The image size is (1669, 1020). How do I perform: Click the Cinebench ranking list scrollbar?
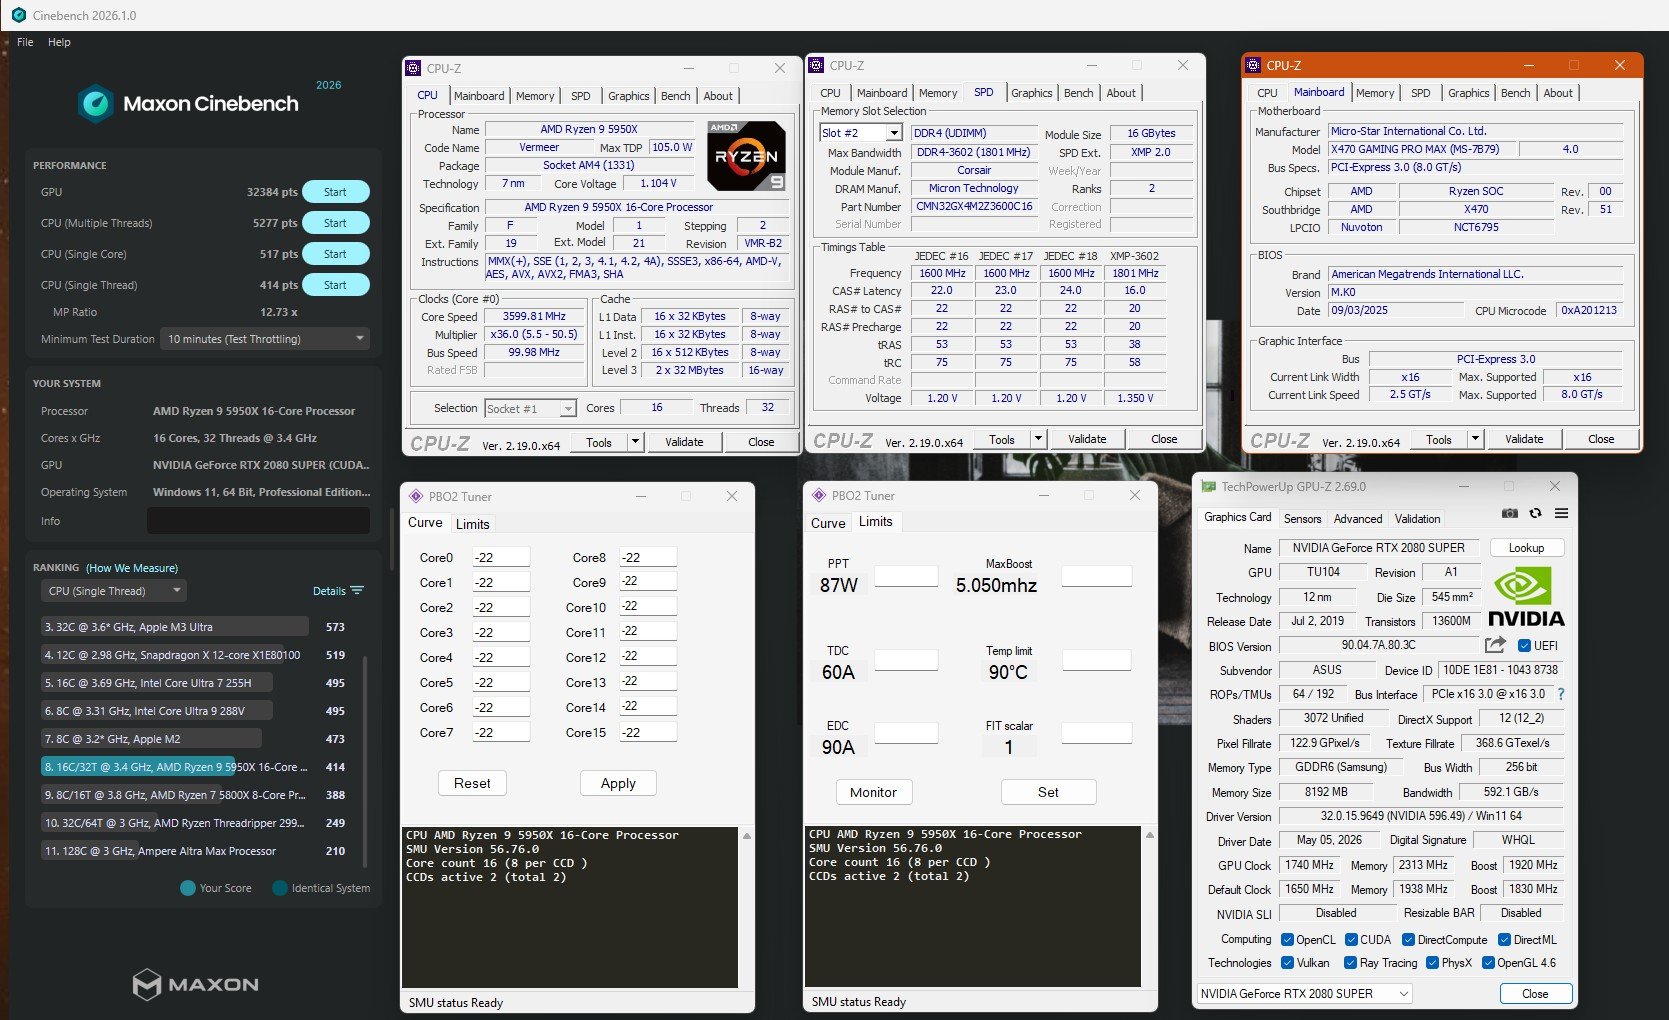point(364,760)
